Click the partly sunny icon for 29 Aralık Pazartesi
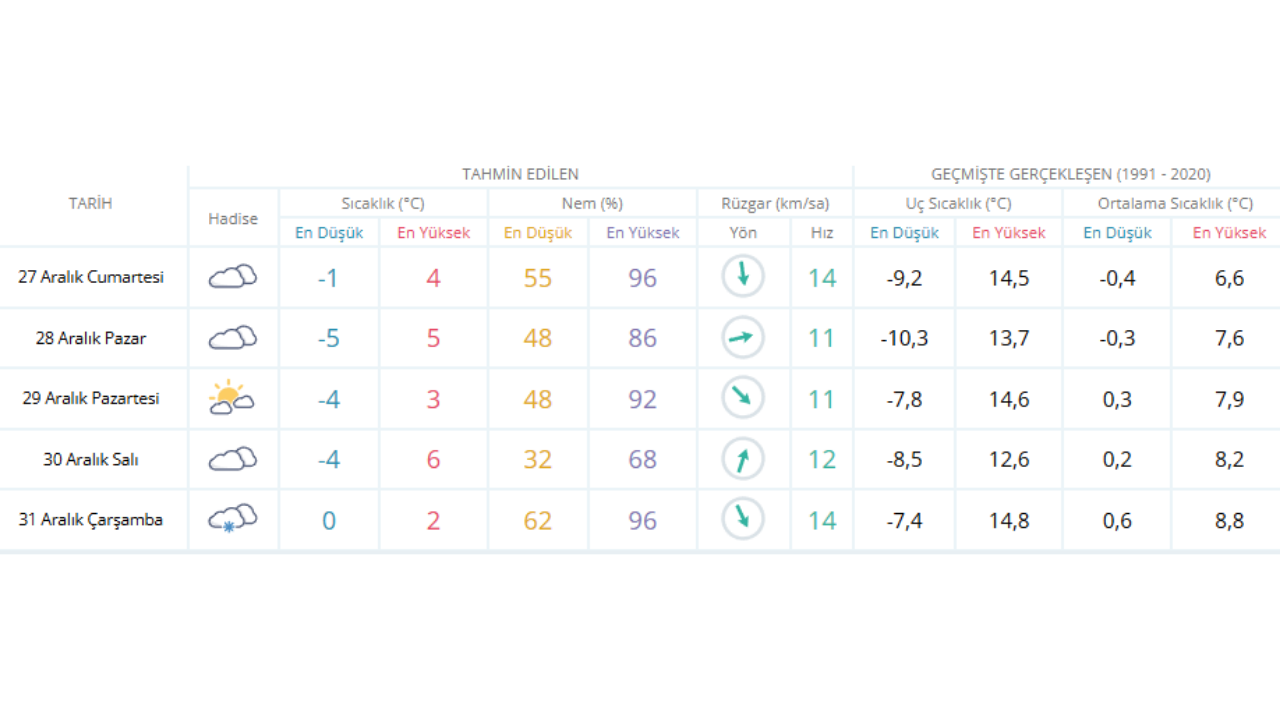The width and height of the screenshot is (1280, 720). point(231,398)
